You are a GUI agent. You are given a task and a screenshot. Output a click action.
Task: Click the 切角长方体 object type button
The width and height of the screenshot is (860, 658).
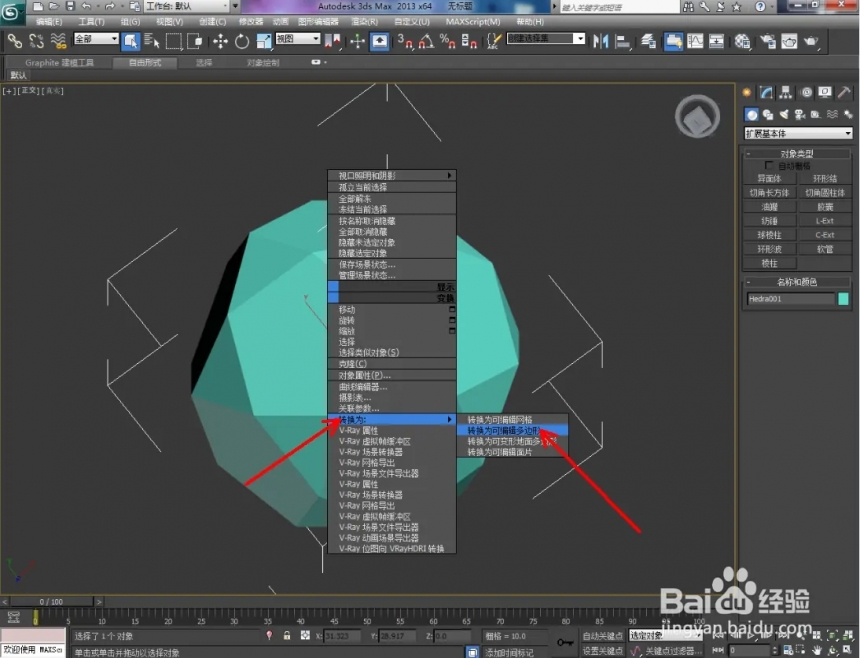(769, 192)
